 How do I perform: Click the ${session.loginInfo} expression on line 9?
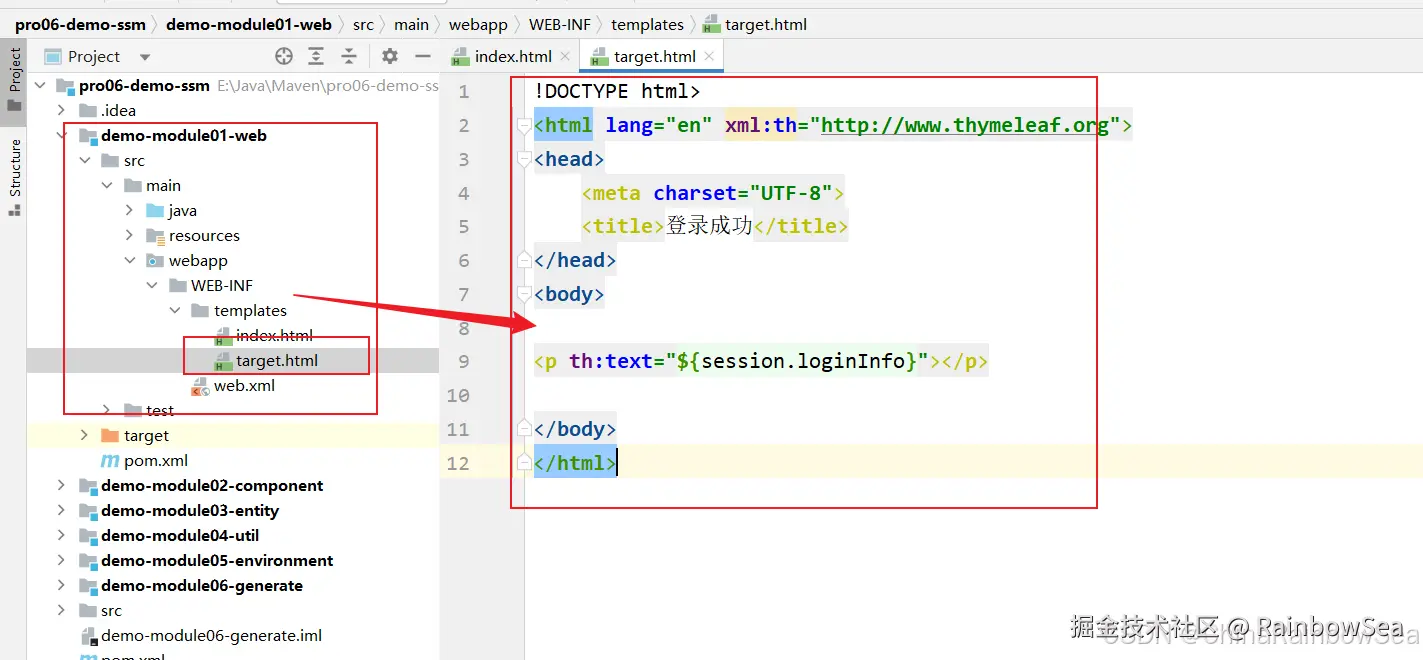pyautogui.click(x=796, y=361)
